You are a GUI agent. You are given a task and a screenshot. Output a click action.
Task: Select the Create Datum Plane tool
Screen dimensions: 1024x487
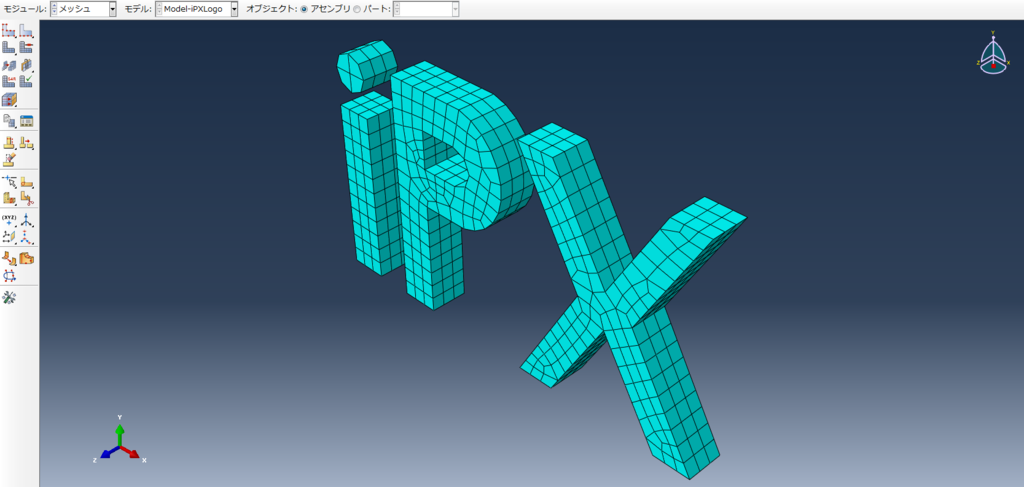8,236
